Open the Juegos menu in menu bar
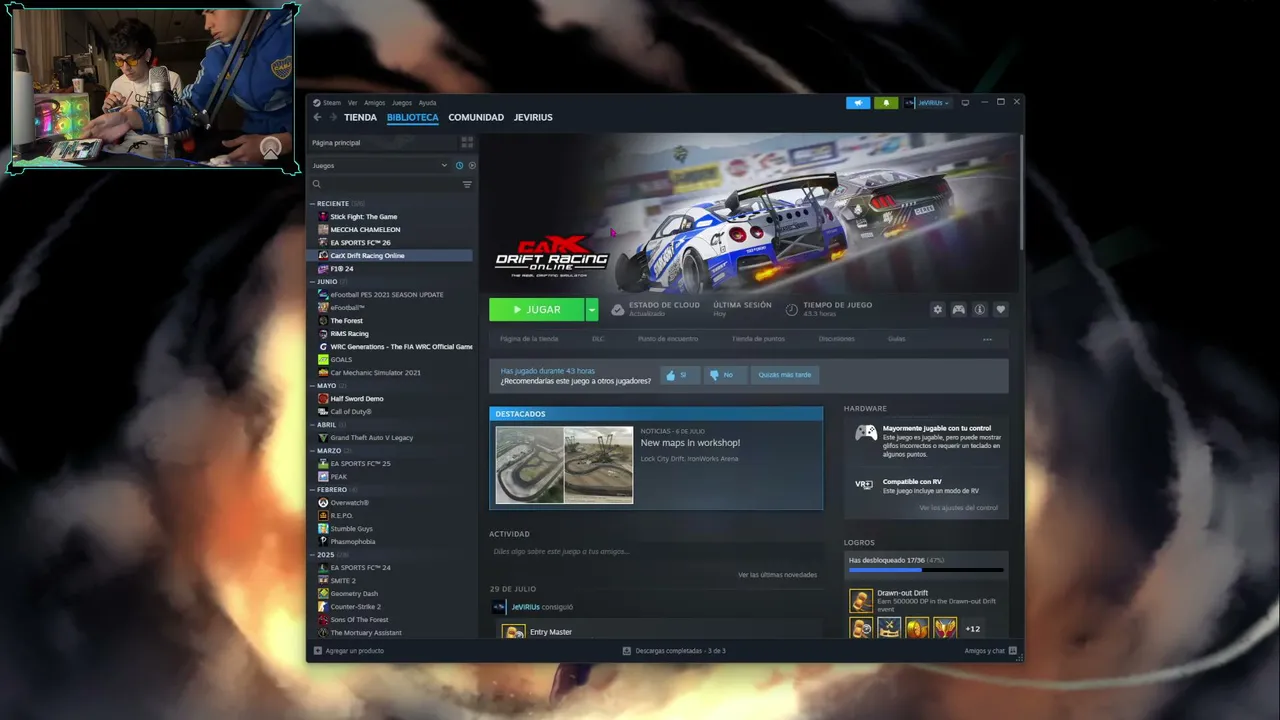The height and width of the screenshot is (720, 1280). (x=401, y=103)
